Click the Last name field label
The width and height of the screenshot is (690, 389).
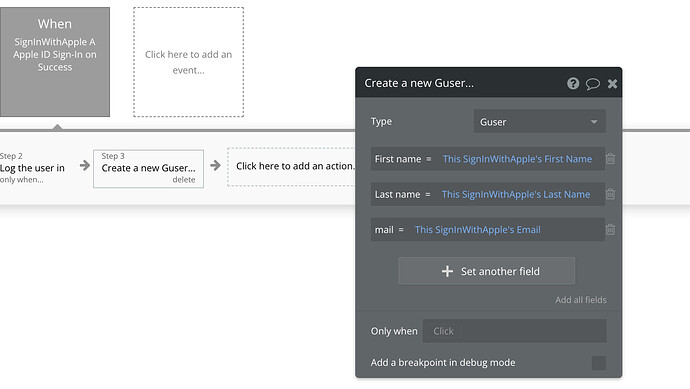click(x=397, y=194)
